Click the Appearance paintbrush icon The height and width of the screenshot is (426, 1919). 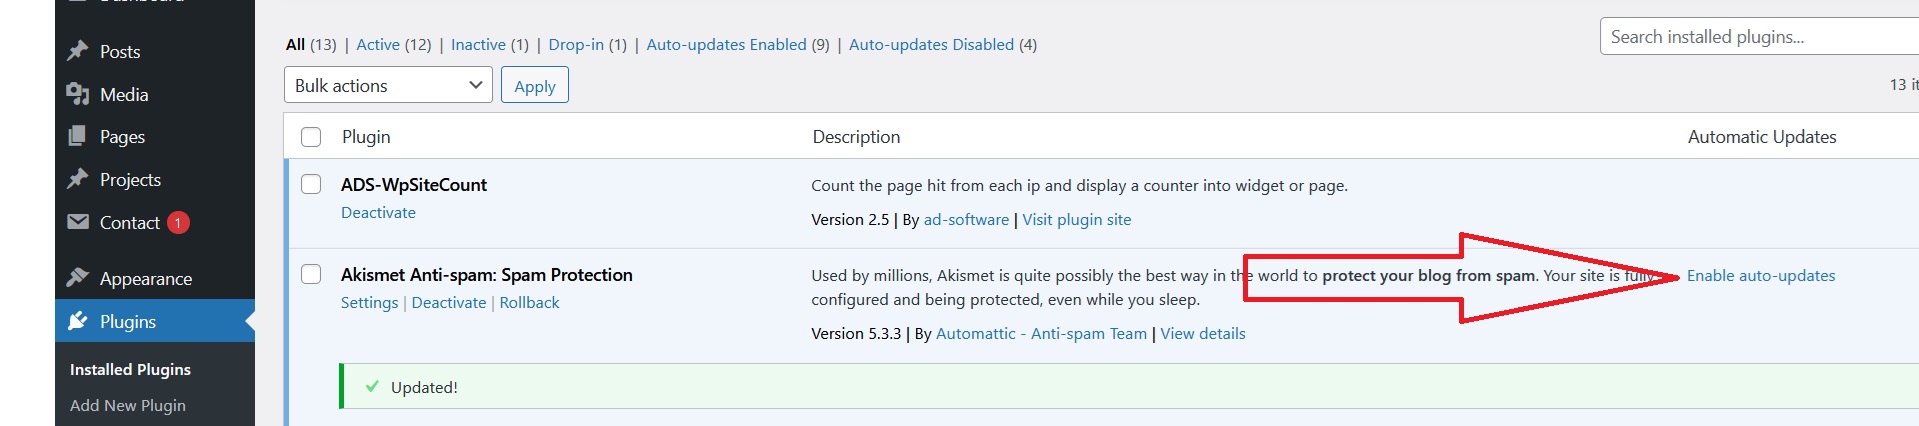[78, 278]
